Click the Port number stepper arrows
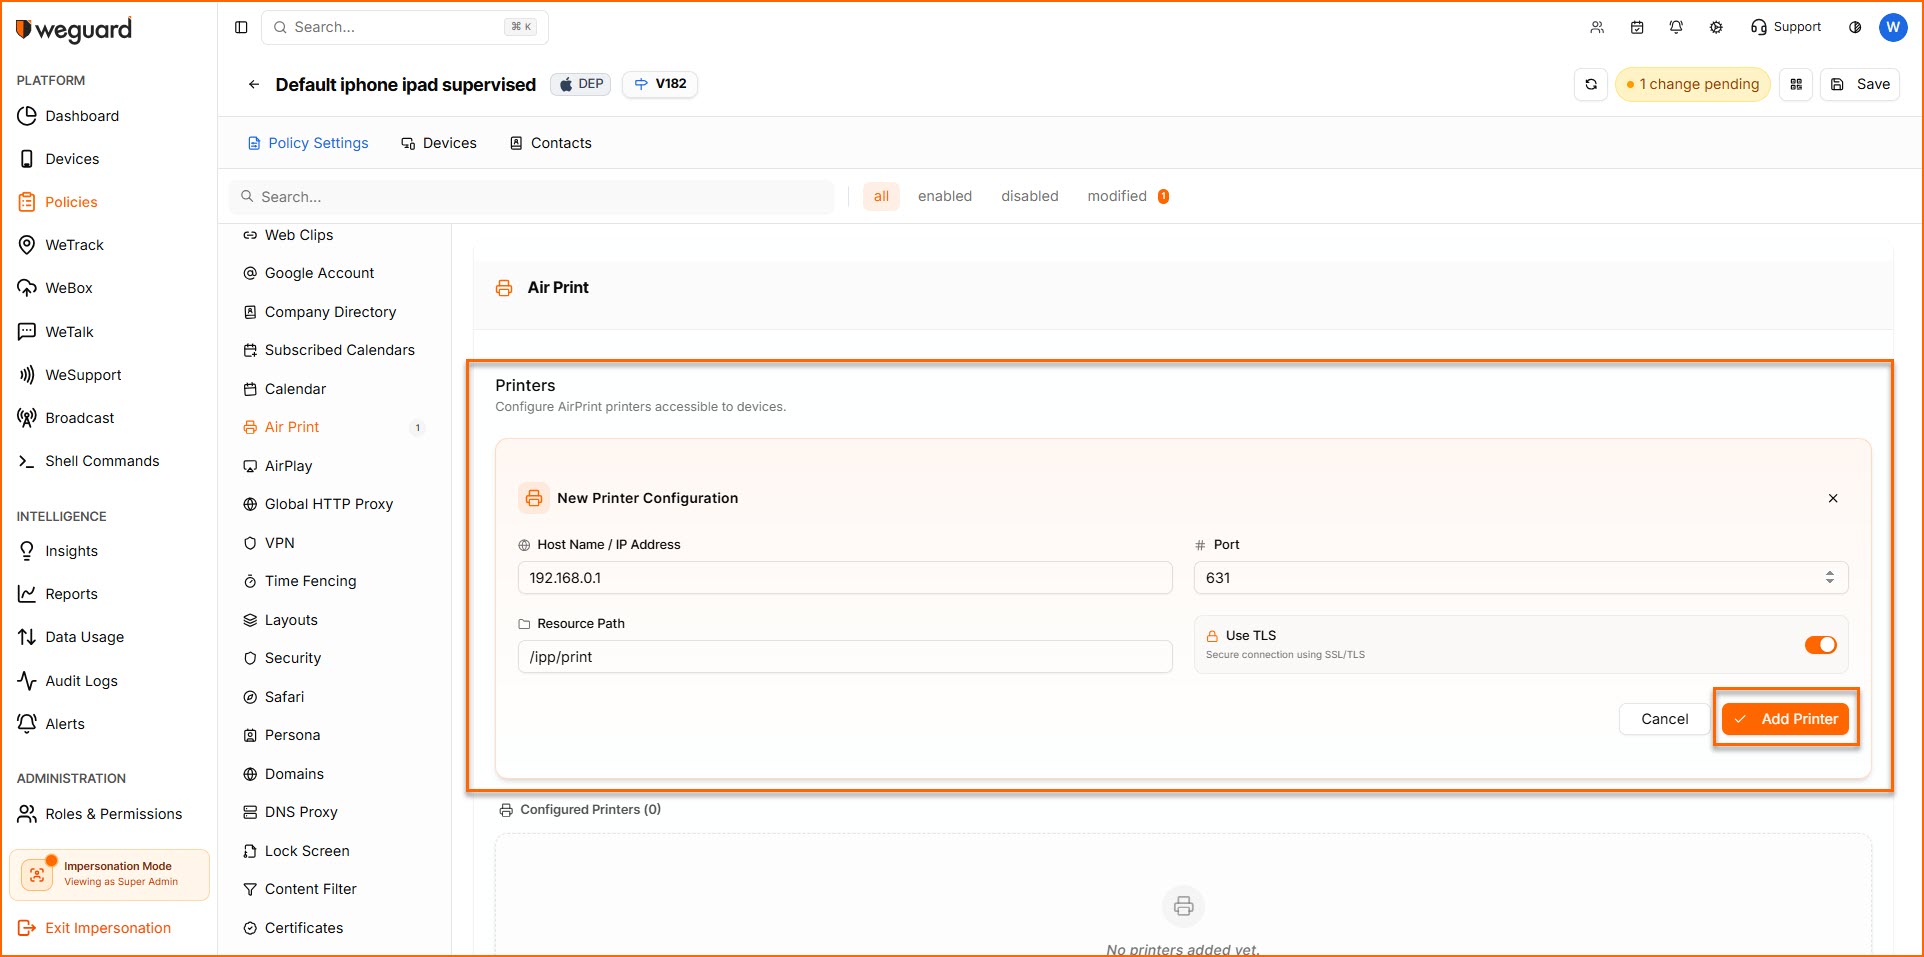The width and height of the screenshot is (1924, 957). 1829,578
